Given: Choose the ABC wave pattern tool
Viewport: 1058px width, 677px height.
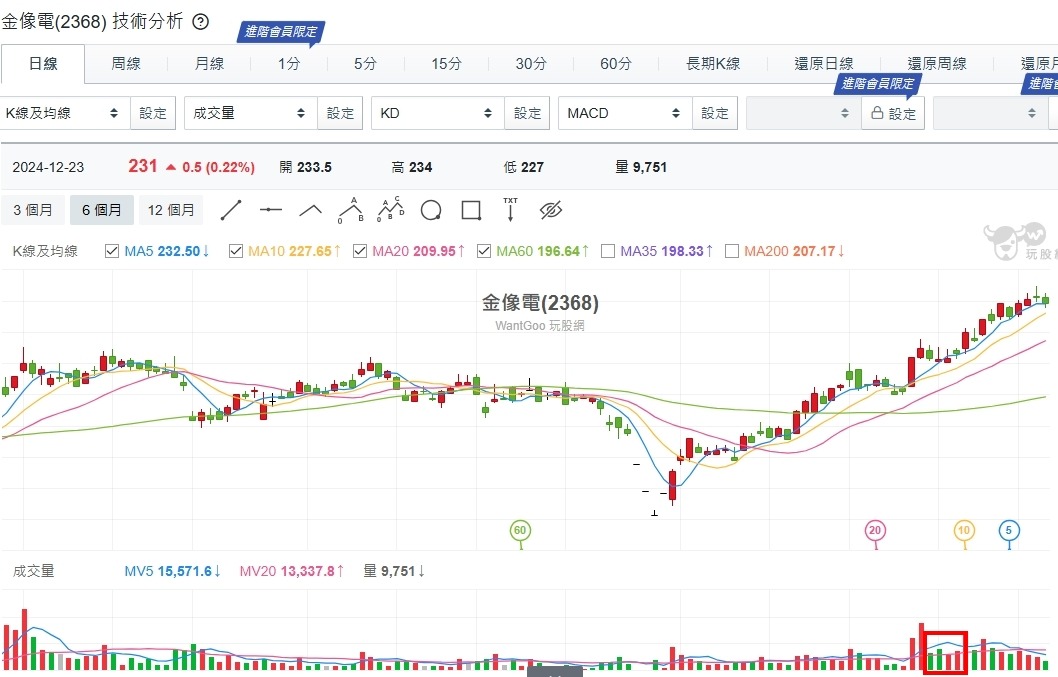Looking at the screenshot, I should 350,209.
